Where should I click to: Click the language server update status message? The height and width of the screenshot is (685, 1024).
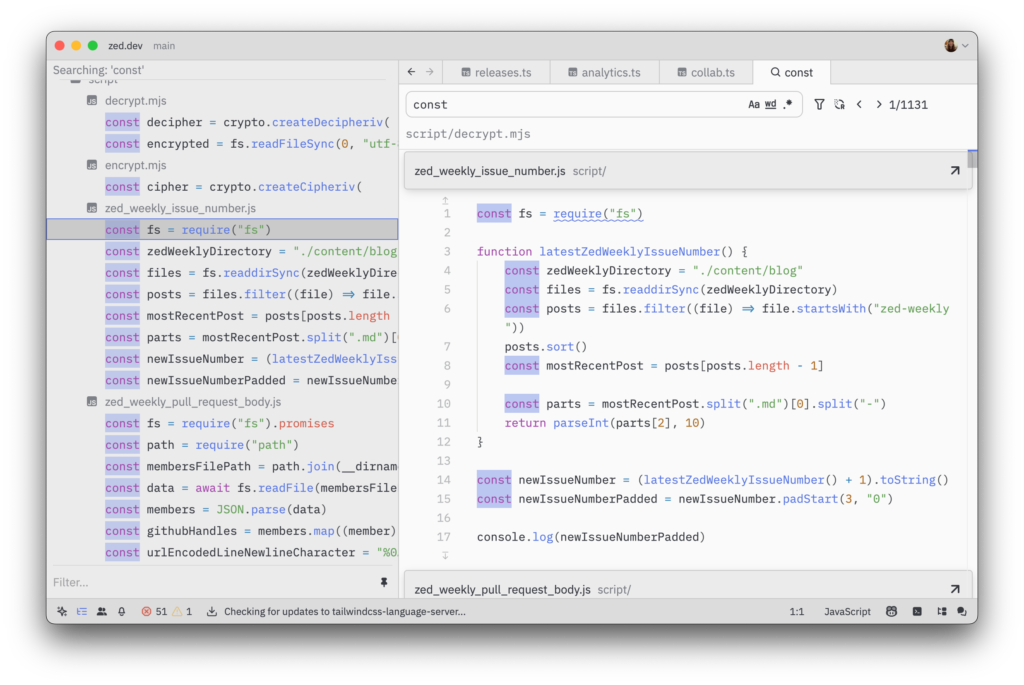tap(345, 612)
